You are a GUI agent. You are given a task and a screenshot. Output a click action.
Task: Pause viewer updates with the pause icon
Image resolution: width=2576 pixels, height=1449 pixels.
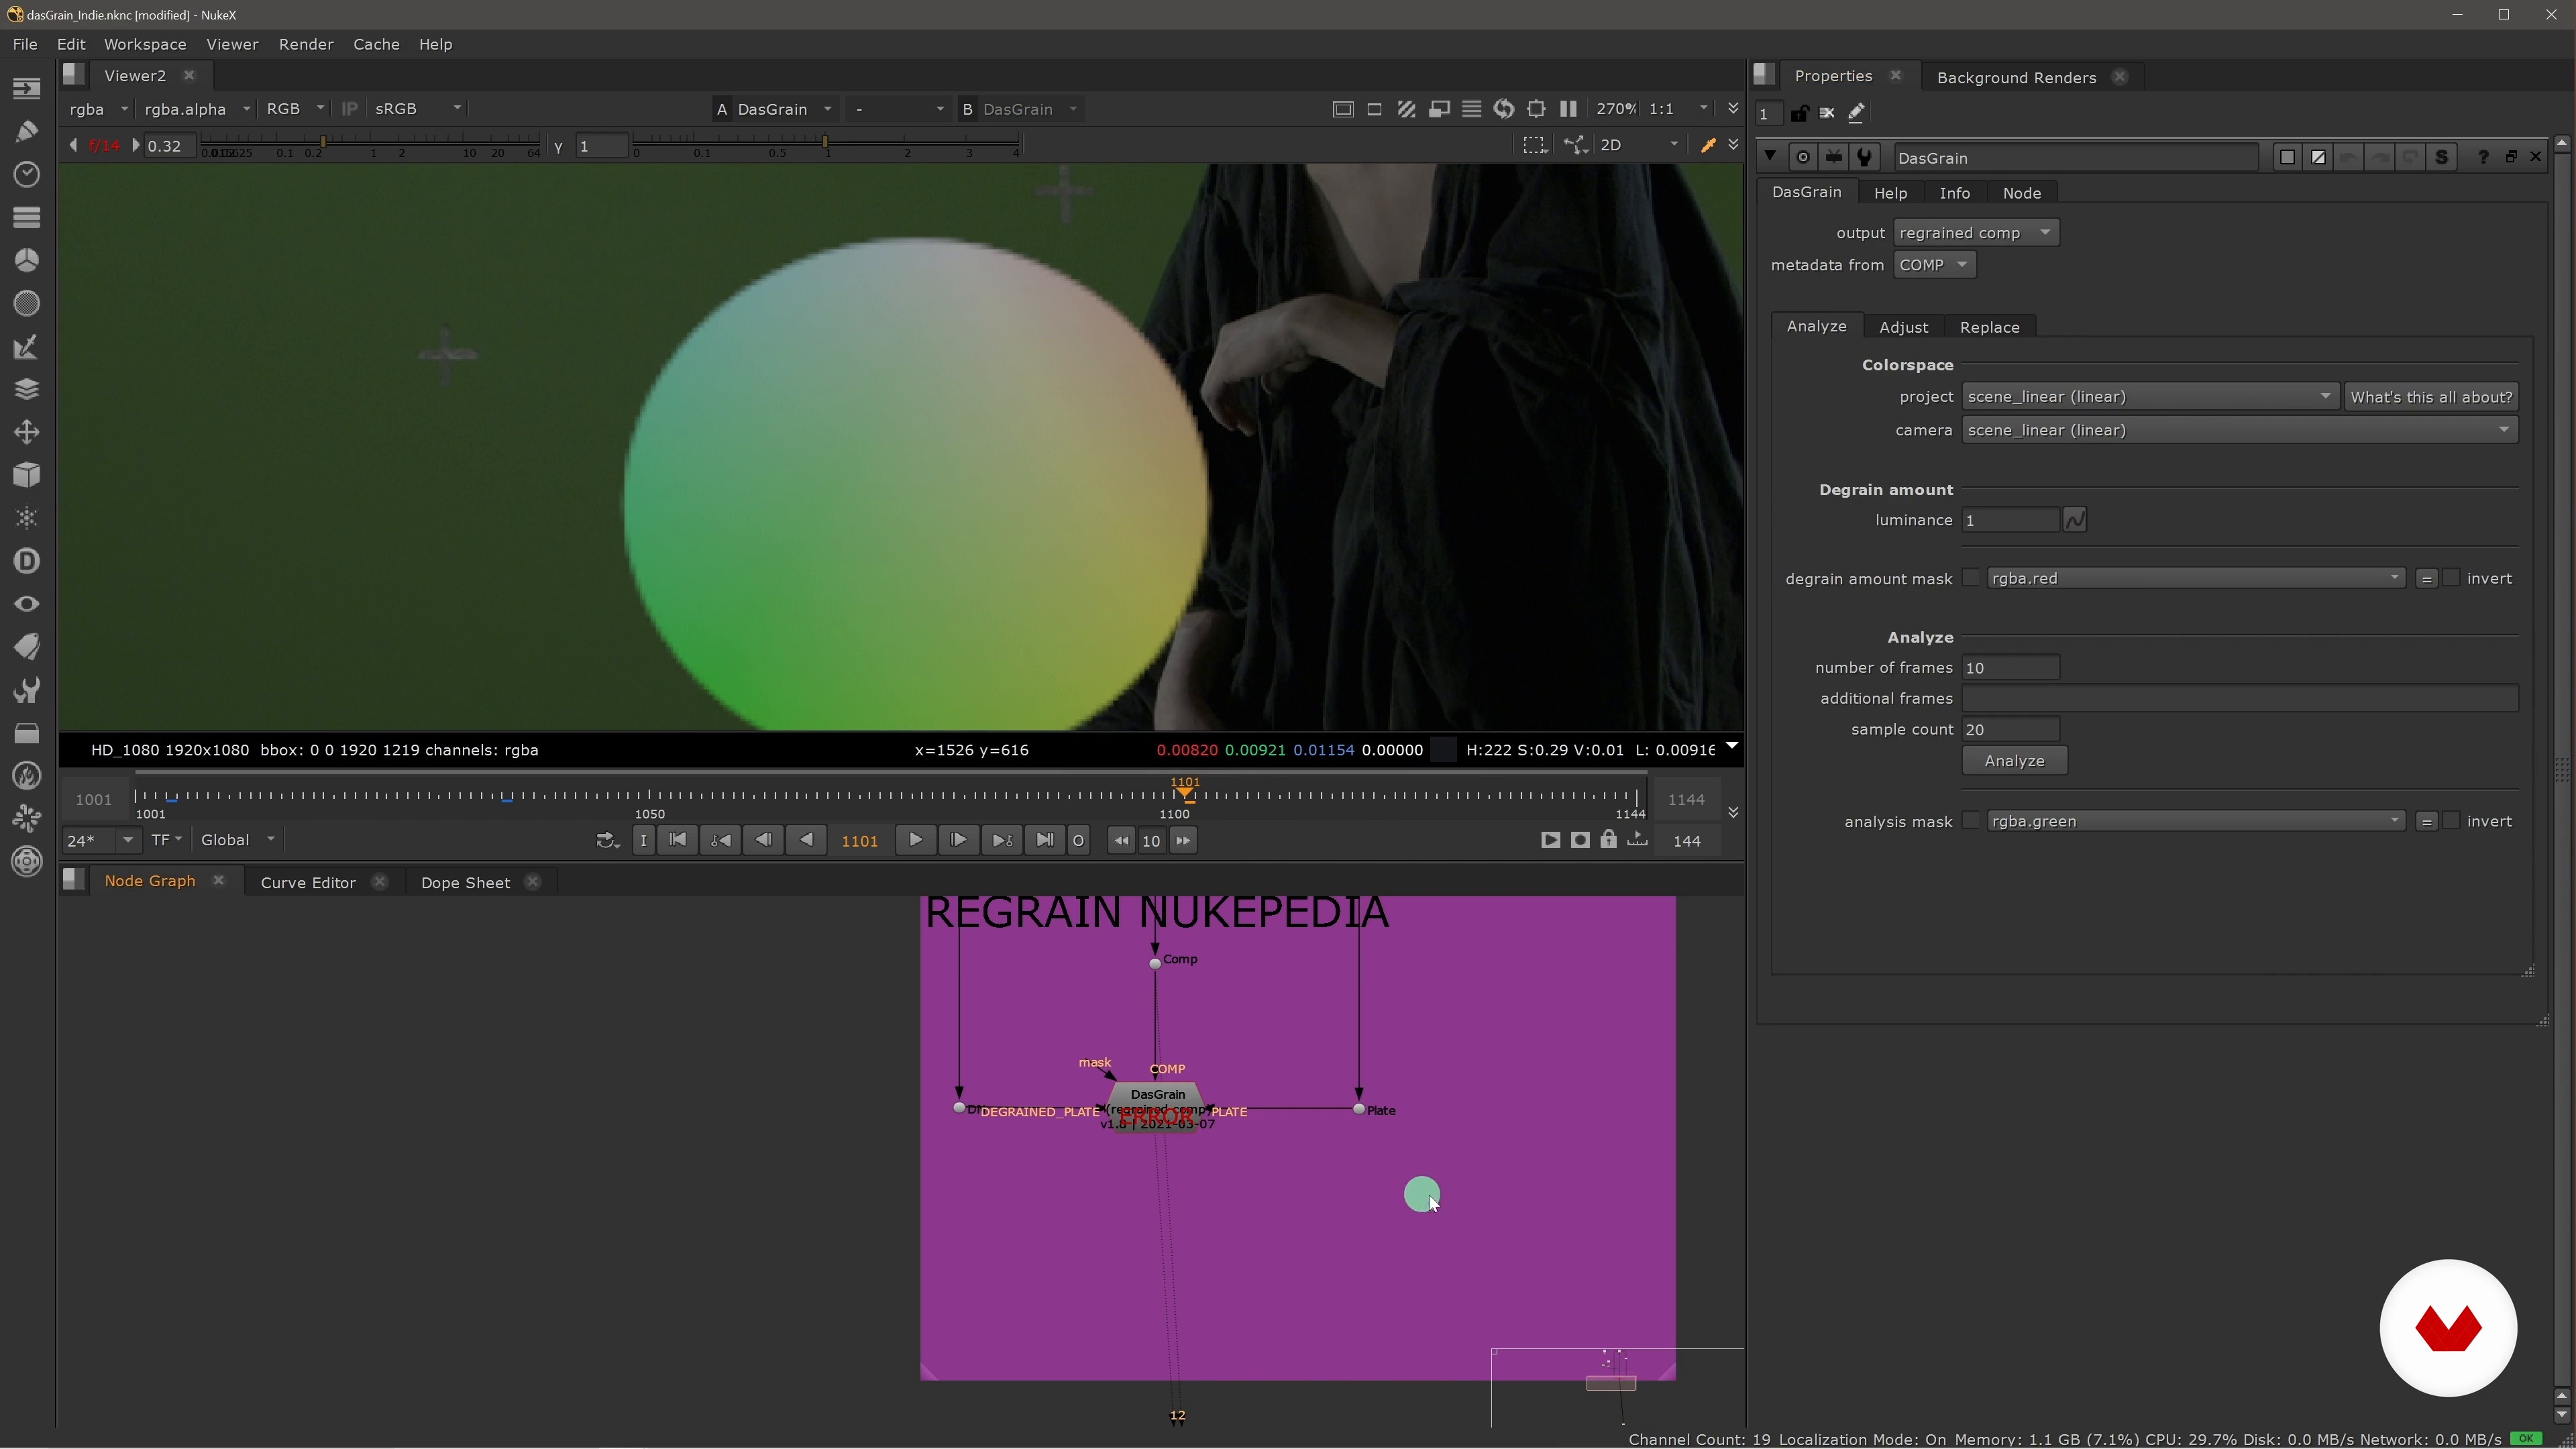(x=1568, y=109)
